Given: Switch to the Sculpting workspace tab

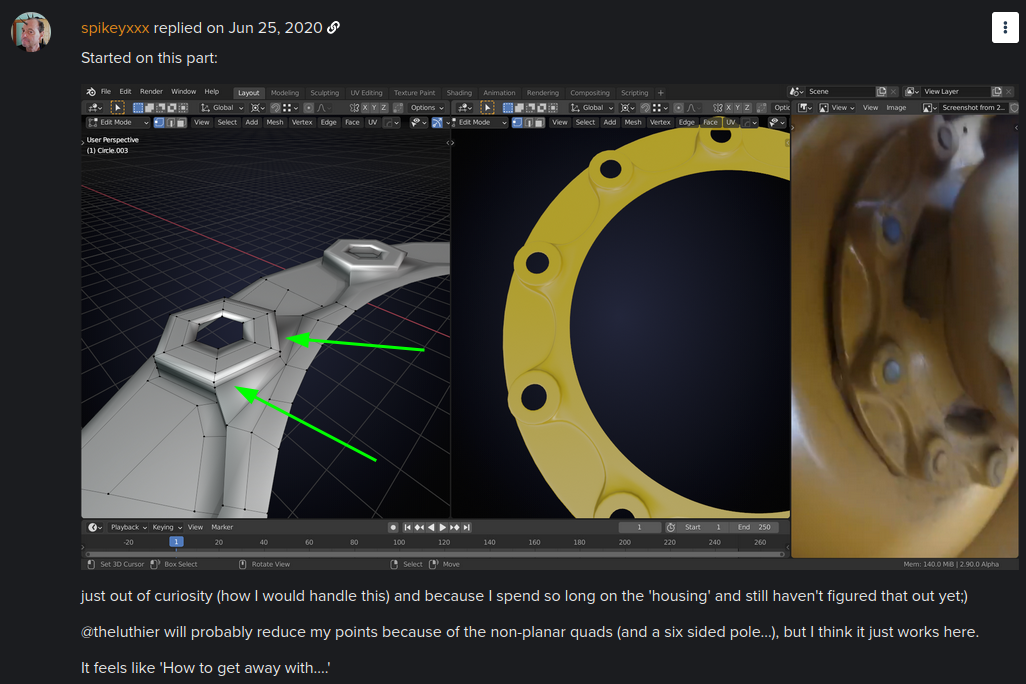Looking at the screenshot, I should (x=324, y=93).
